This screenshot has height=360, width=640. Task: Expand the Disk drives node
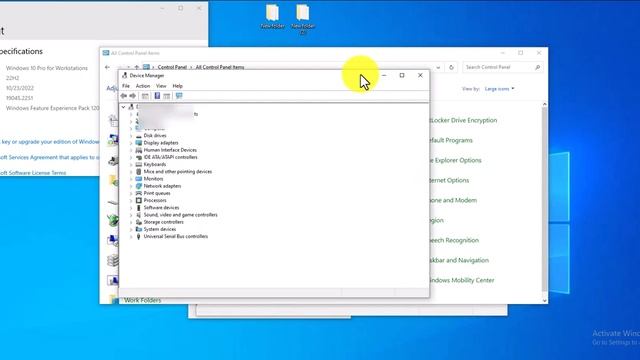point(131,136)
